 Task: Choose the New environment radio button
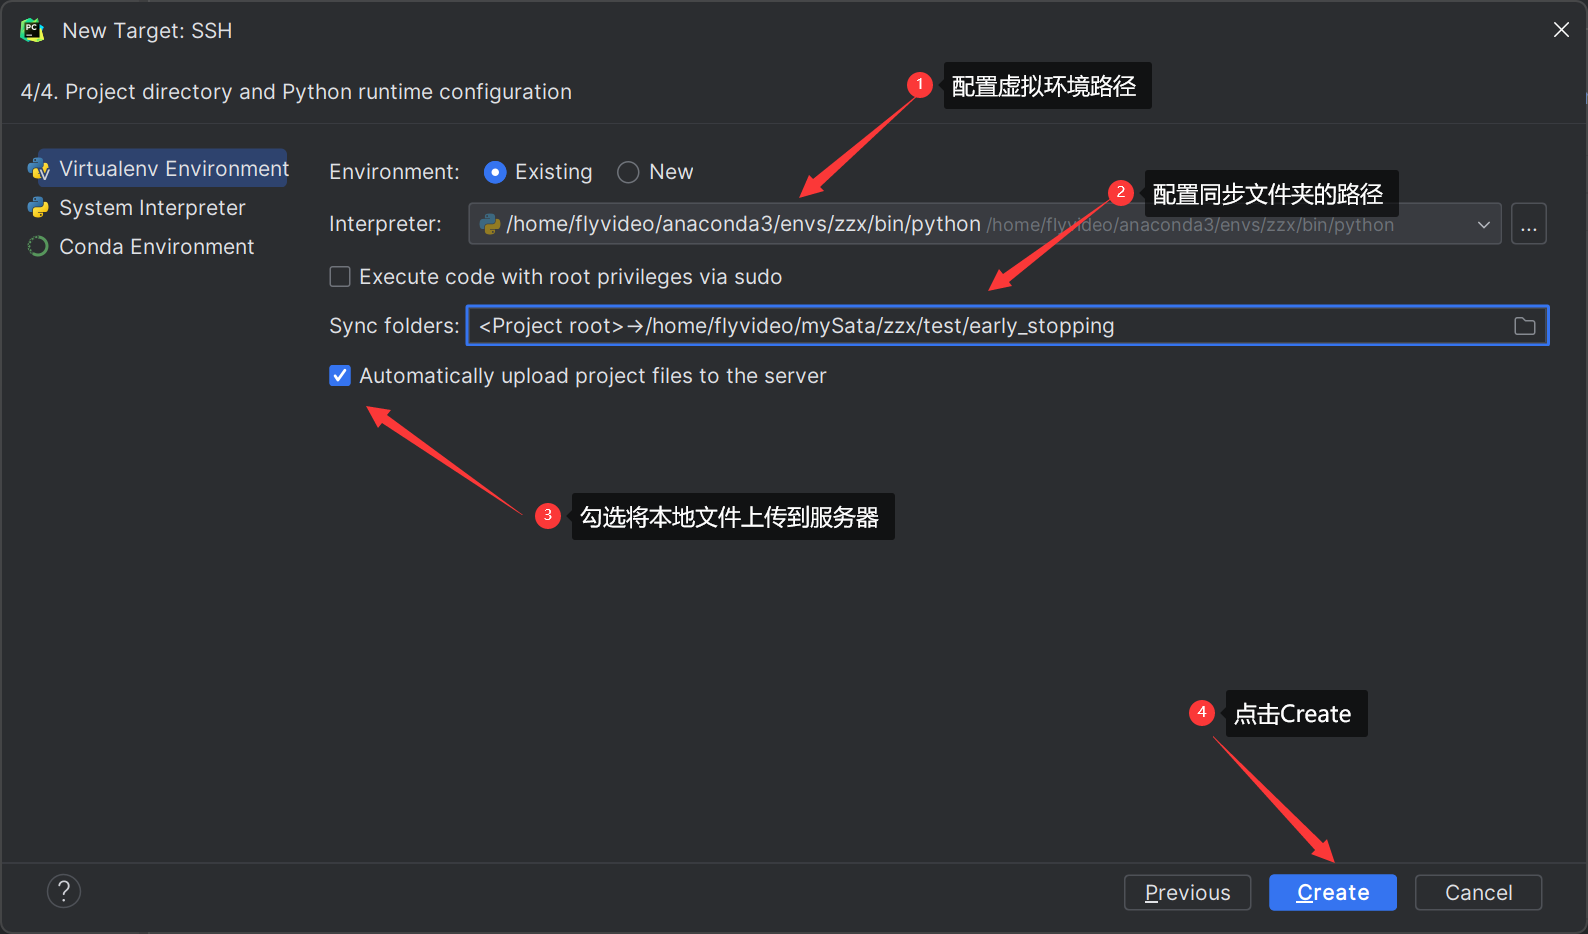(628, 172)
